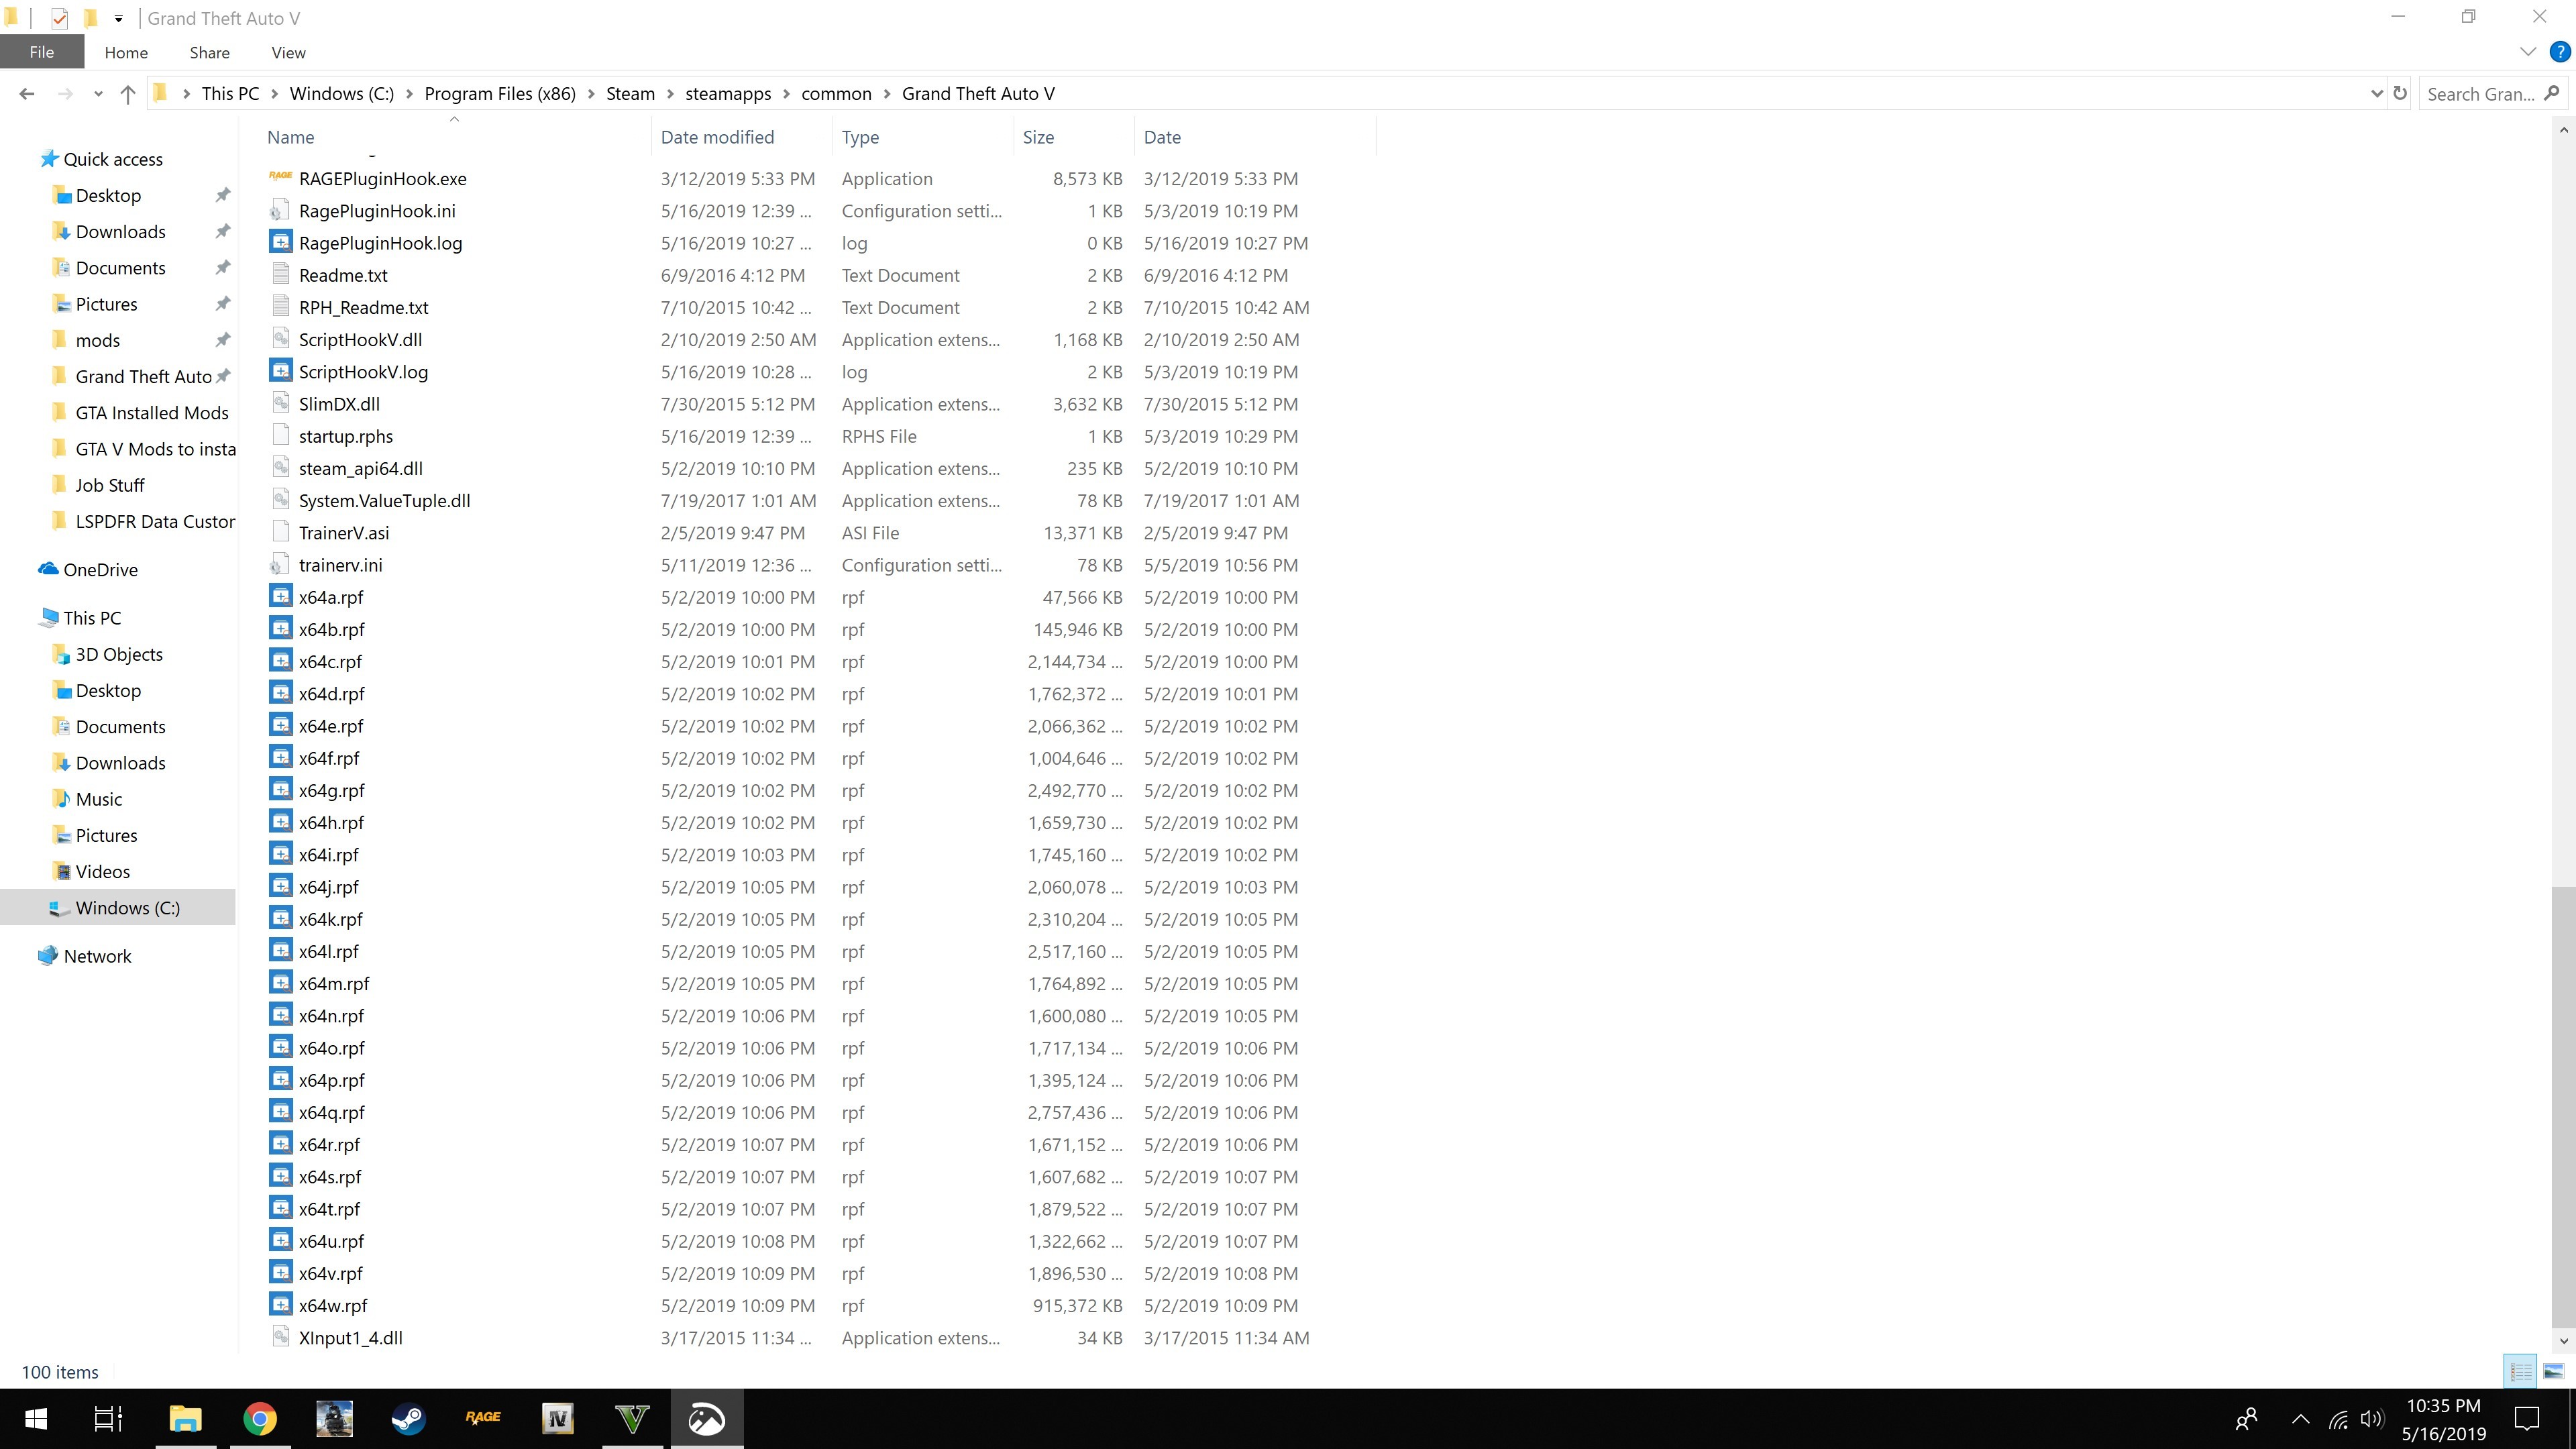Expand the ribbon using the chevron
This screenshot has width=2576, height=1449.
[x=2528, y=52]
